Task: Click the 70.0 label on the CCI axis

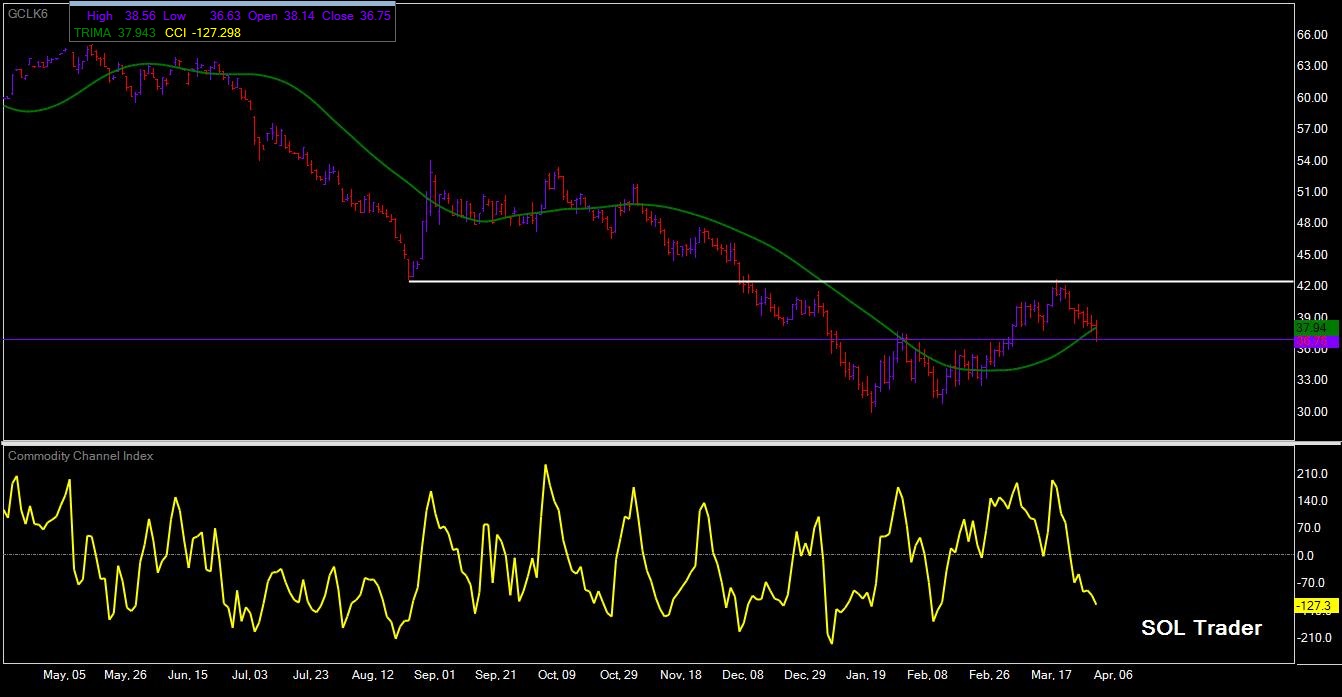Action: pyautogui.click(x=1311, y=528)
